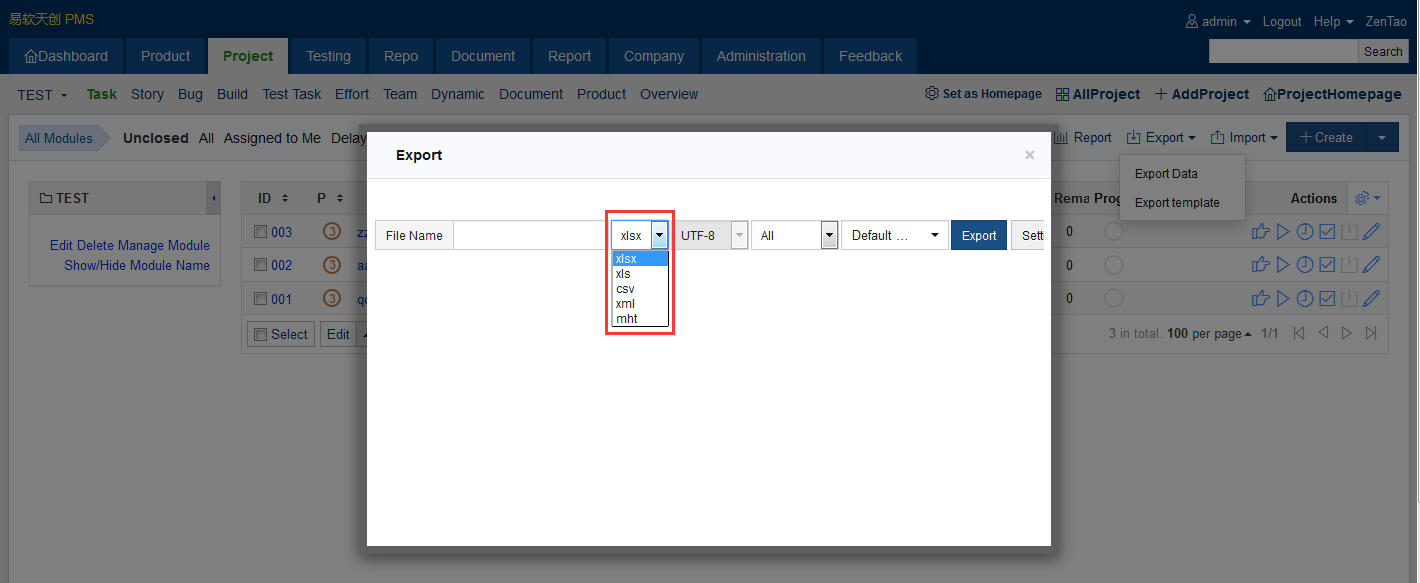Click the File Name input field
The image size is (1420, 583).
click(530, 235)
